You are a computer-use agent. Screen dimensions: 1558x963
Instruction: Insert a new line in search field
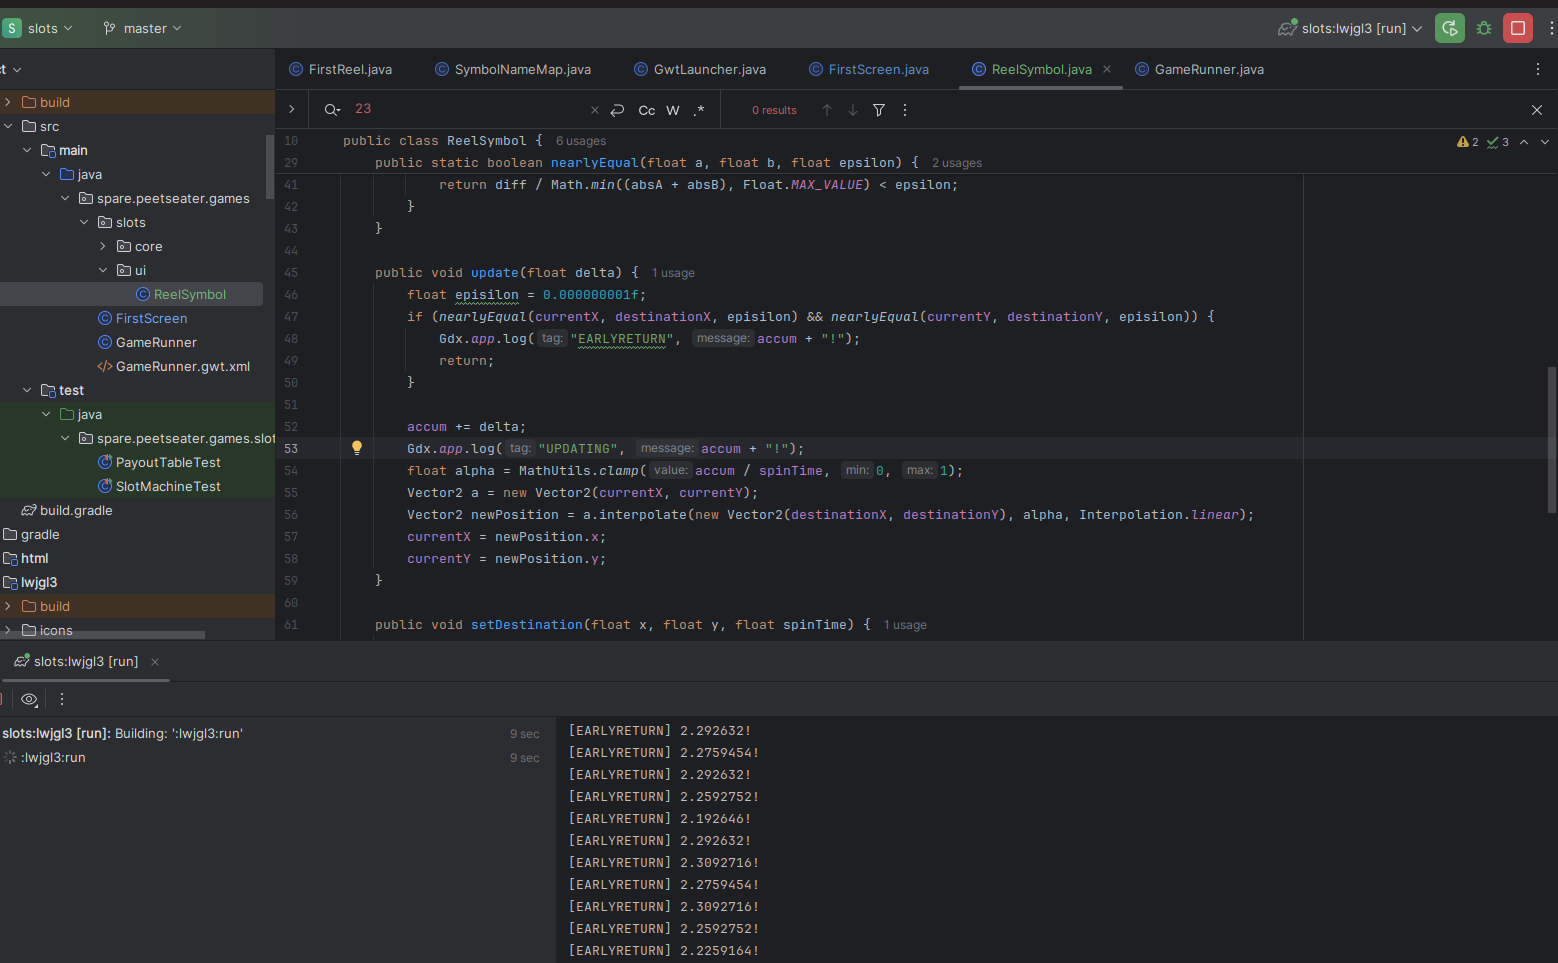(x=618, y=110)
